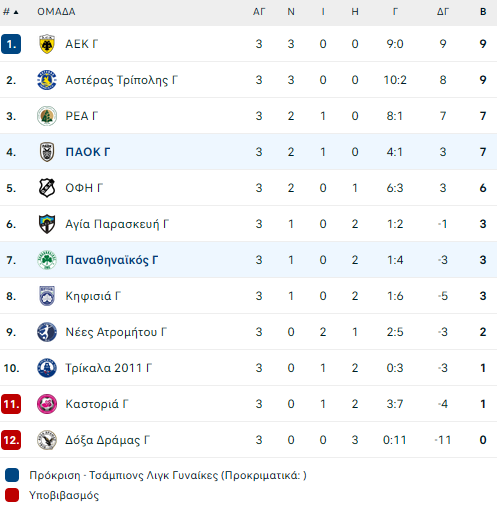Click the Καστοριά Γ pink logo
The height and width of the screenshot is (506, 497).
47,404
